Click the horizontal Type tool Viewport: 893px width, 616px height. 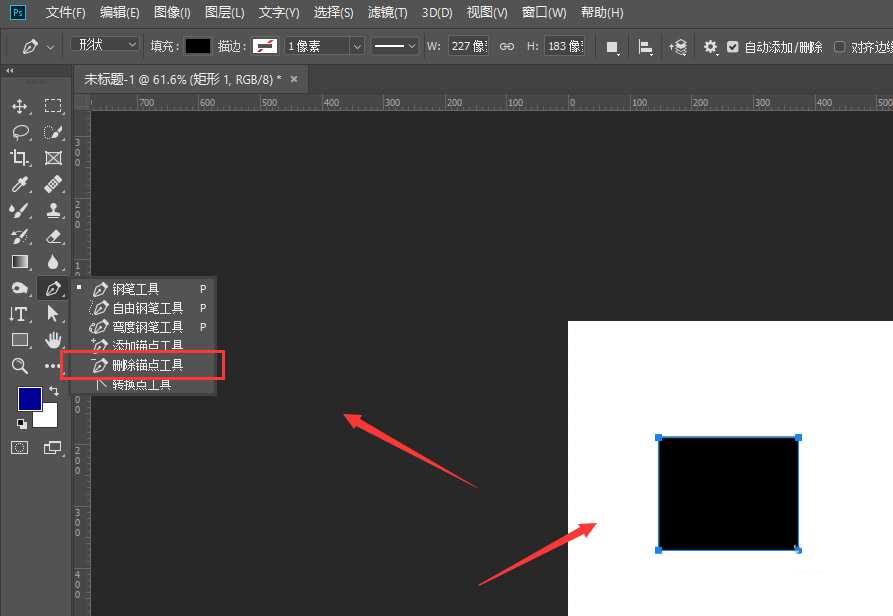click(x=19, y=314)
